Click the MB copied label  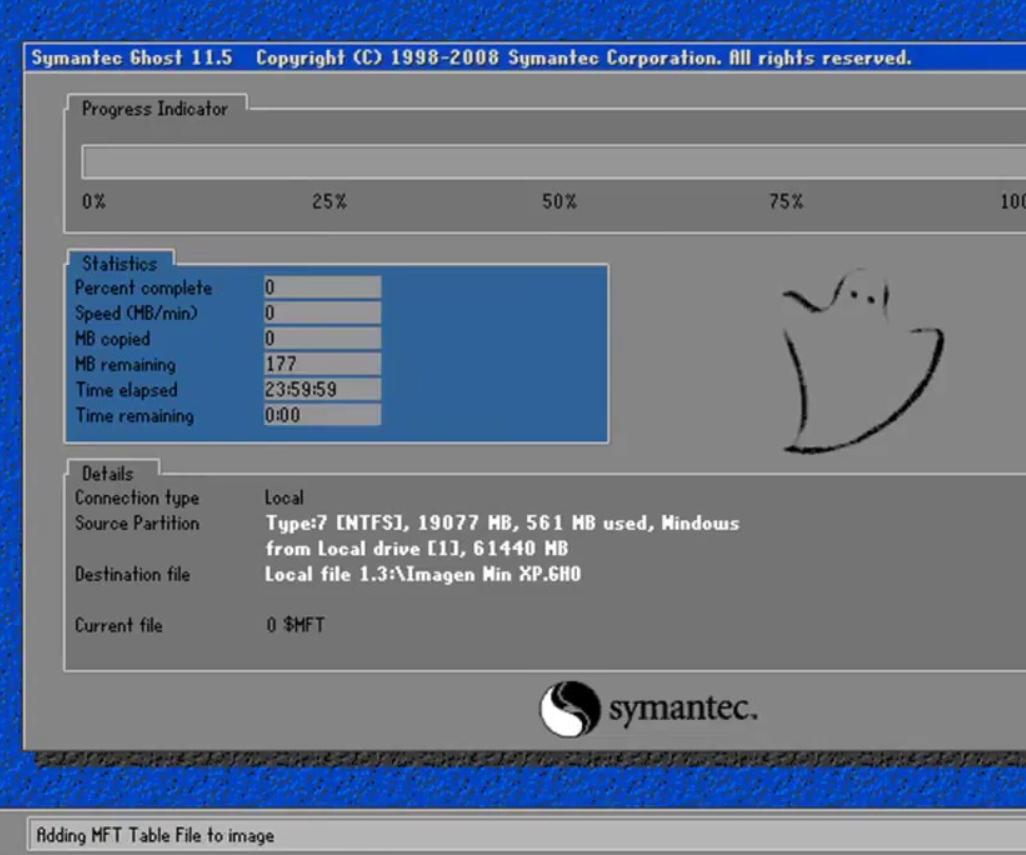(113, 339)
